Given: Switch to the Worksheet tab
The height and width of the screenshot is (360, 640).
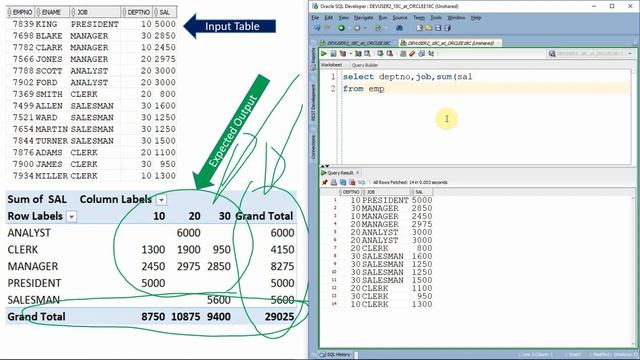Looking at the screenshot, I should click(x=331, y=65).
